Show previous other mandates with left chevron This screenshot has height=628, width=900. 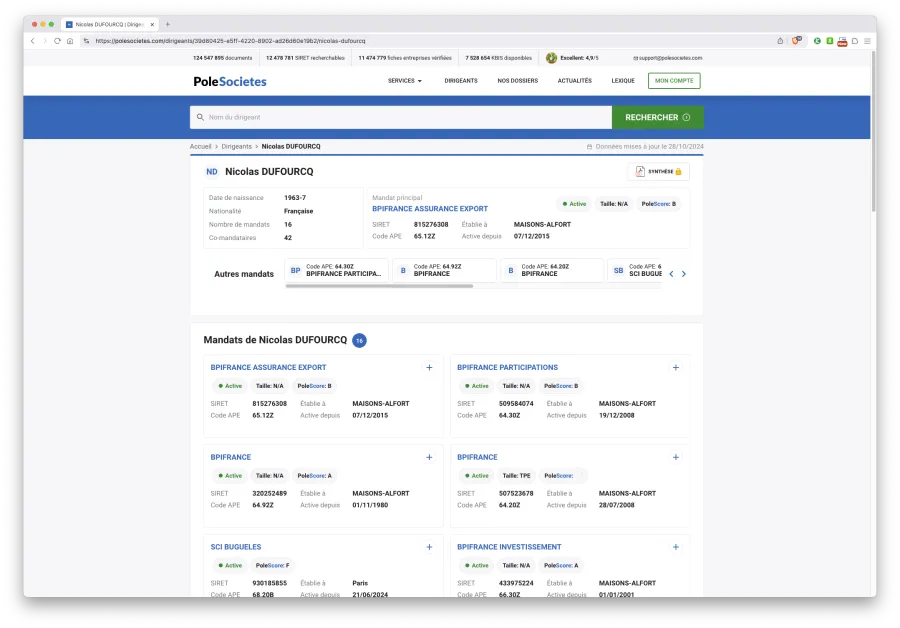pyautogui.click(x=671, y=274)
